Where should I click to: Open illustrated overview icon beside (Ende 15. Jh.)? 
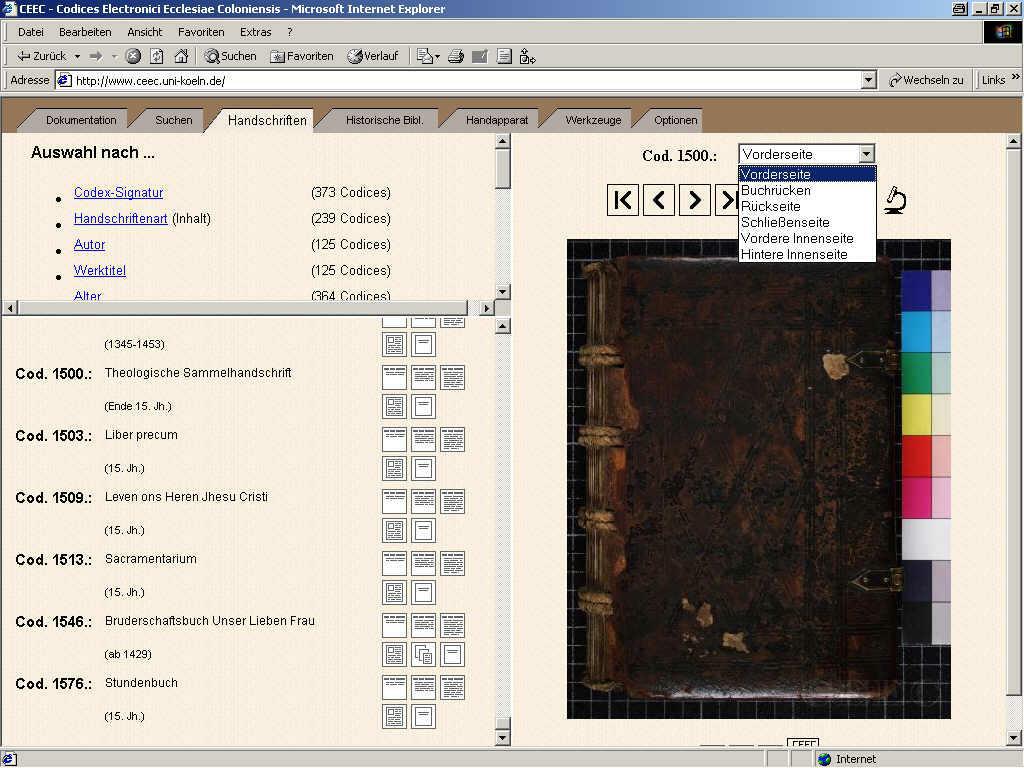point(394,406)
